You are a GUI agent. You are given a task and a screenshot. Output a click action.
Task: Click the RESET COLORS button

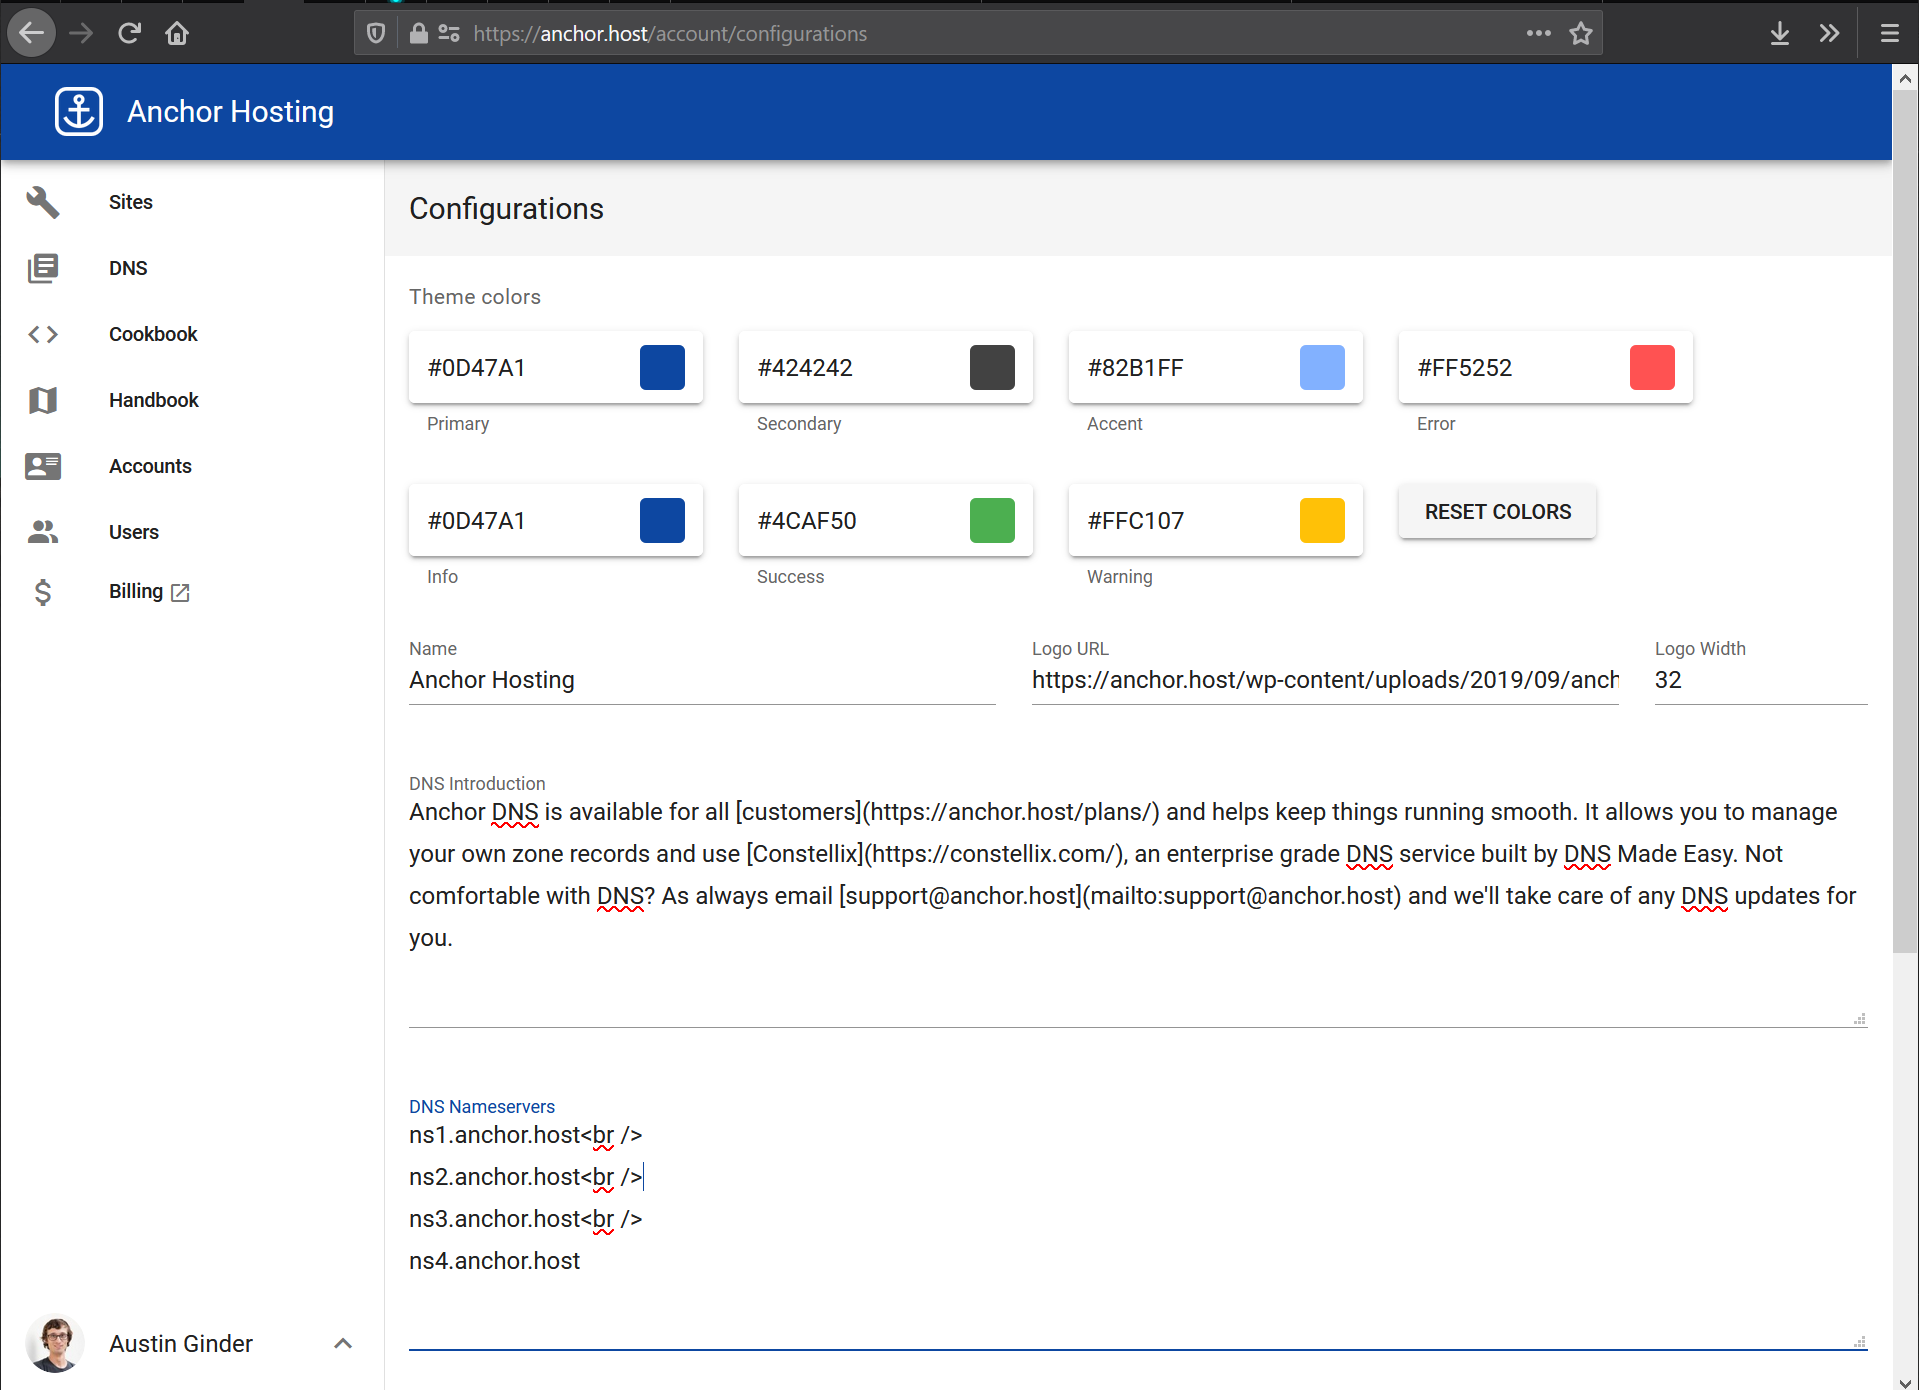pos(1497,512)
